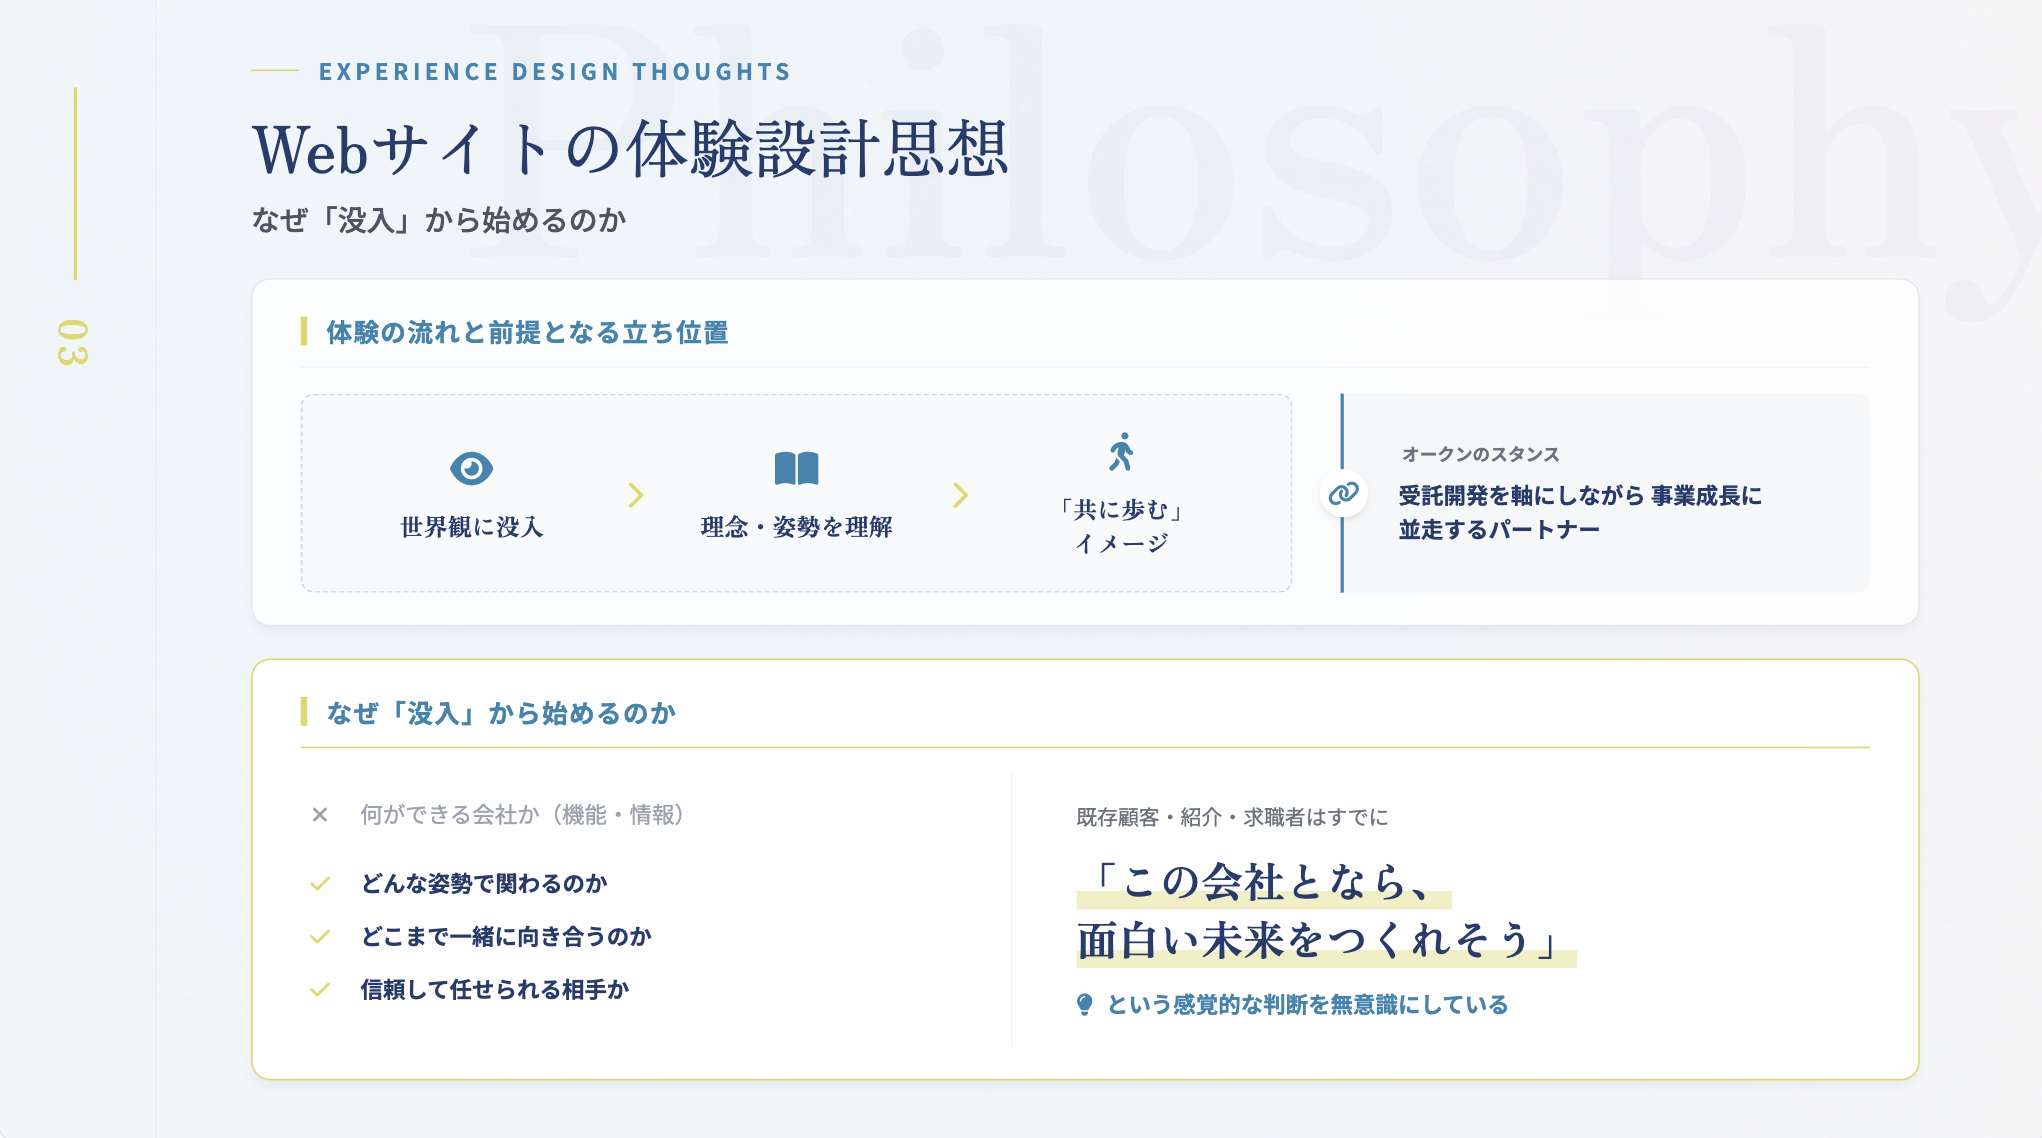The height and width of the screenshot is (1138, 2042).
Task: Click the 体験の流れと前提となる立ち位置 heading
Action: tap(527, 332)
